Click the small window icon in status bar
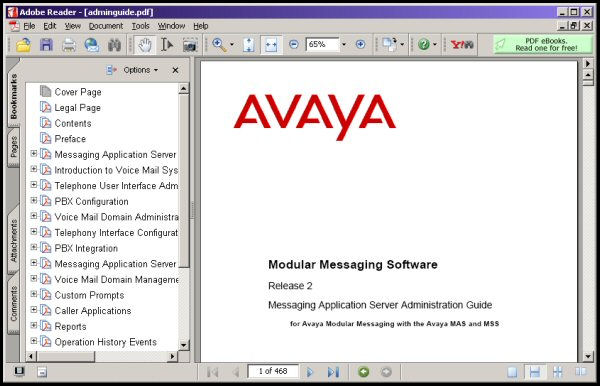600x386 pixels. [42, 372]
